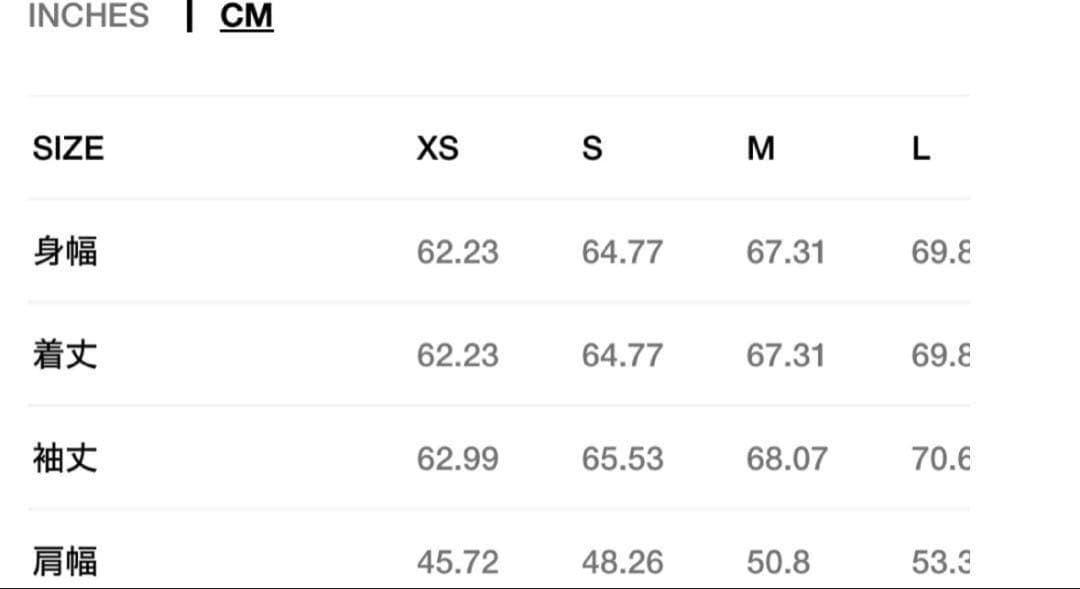
Task: Click the 袖丈 row label
Action: (65, 458)
